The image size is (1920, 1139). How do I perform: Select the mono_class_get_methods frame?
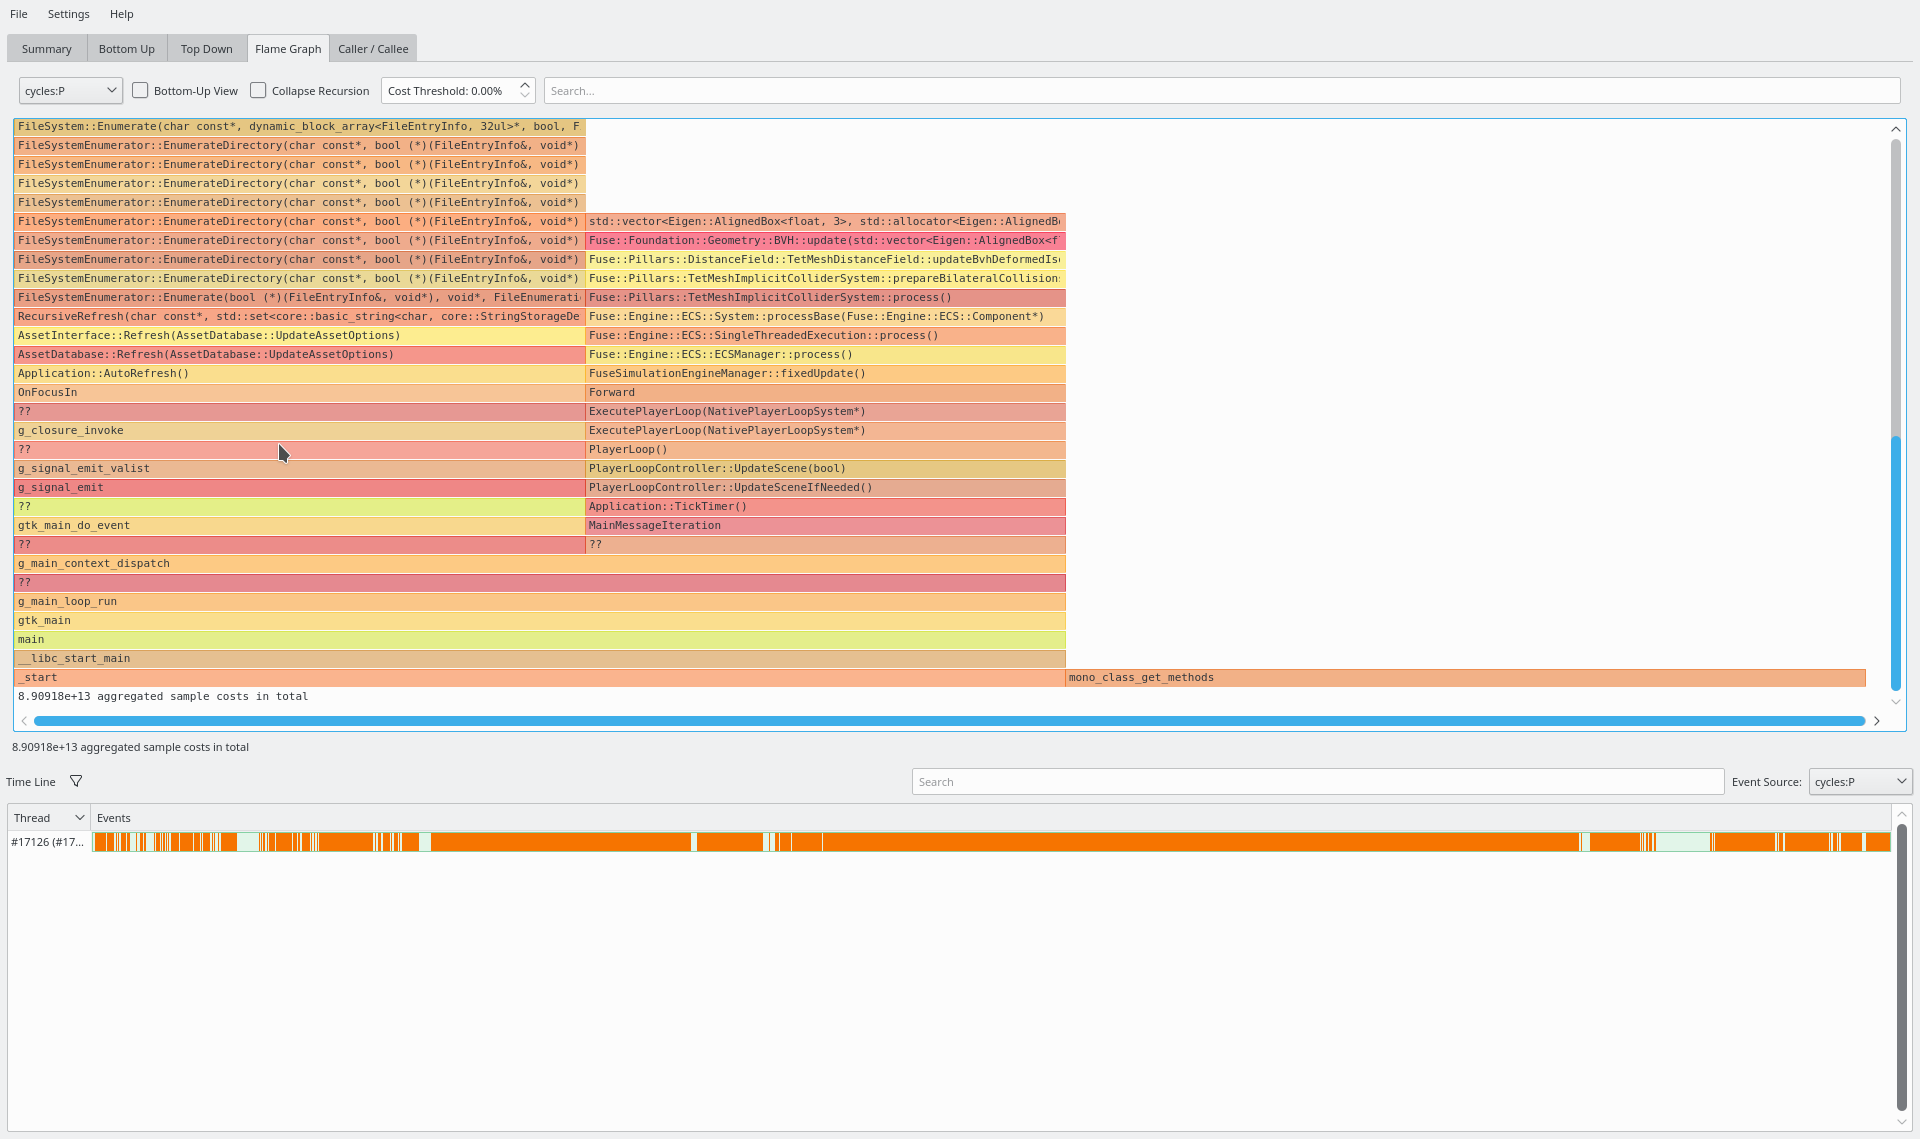coord(1465,678)
